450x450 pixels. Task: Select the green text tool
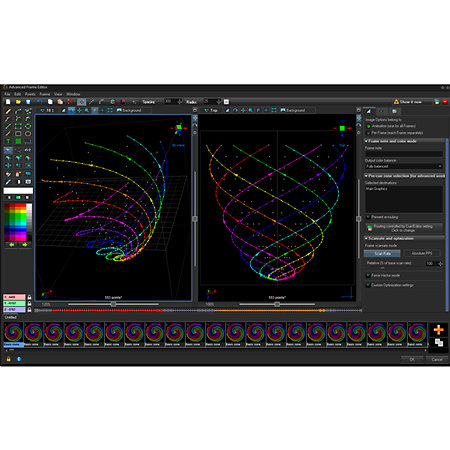[x=8, y=141]
